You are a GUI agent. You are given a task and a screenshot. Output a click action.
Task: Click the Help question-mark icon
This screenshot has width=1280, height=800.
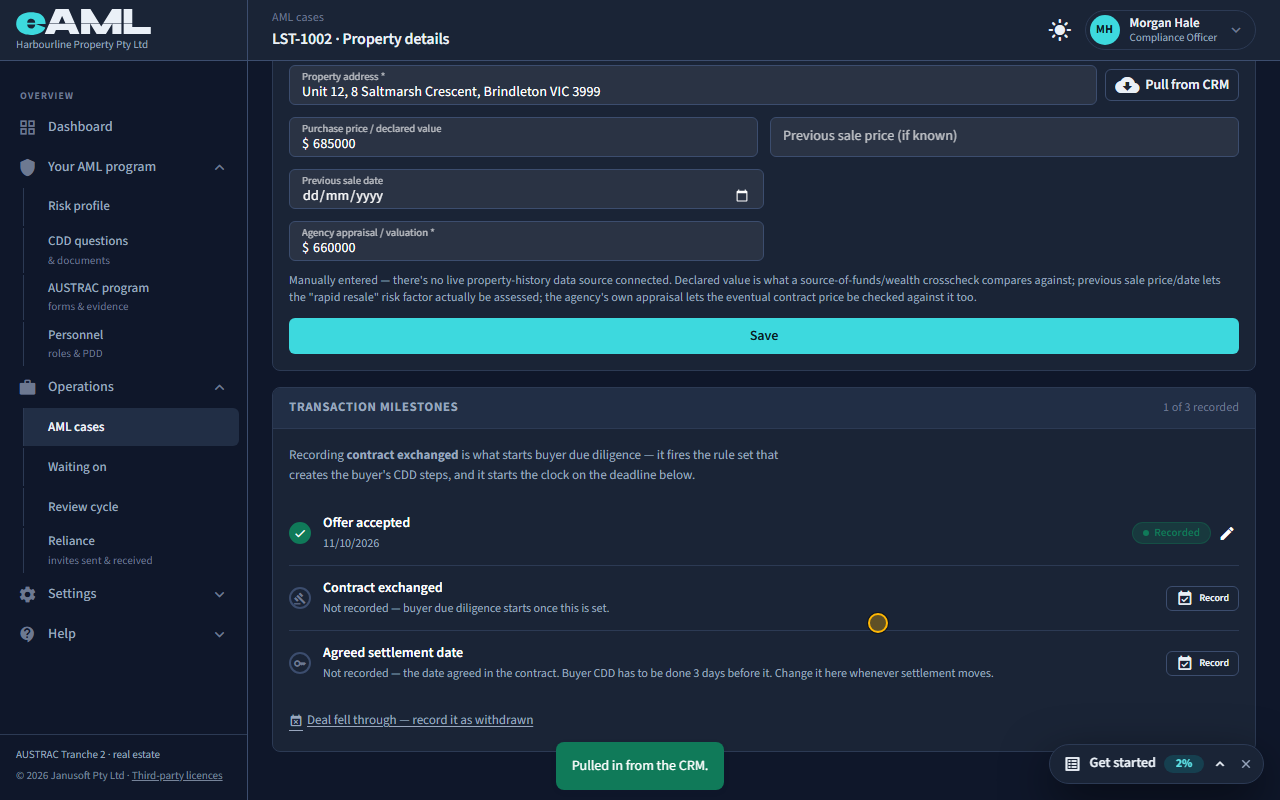pyautogui.click(x=28, y=634)
